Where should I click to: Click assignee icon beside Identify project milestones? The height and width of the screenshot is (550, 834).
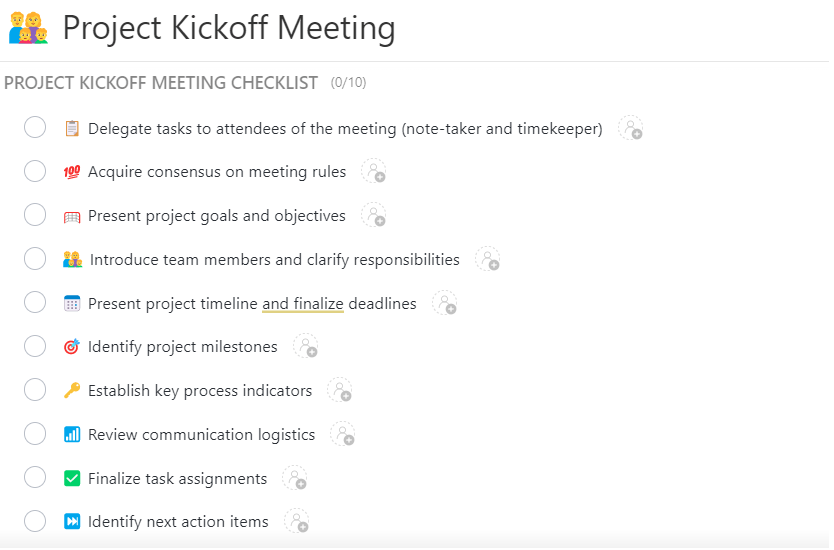305,346
